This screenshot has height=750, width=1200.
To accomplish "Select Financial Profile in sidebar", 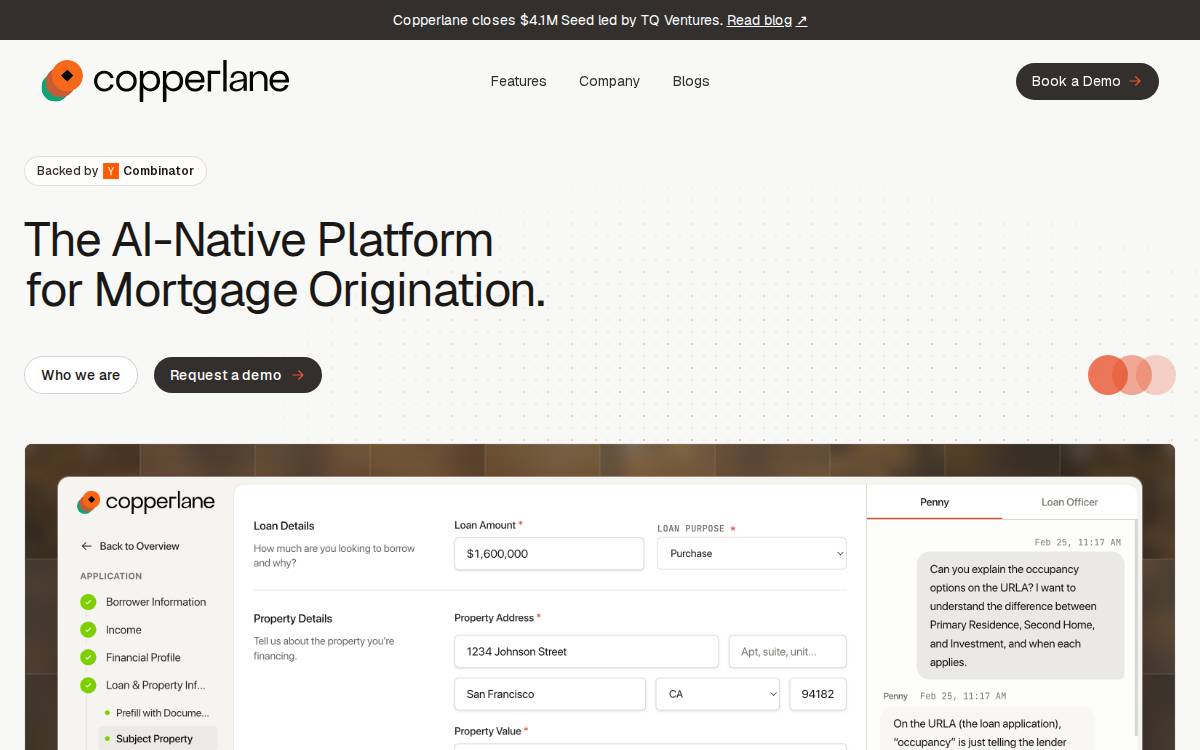I will pyautogui.click(x=143, y=657).
